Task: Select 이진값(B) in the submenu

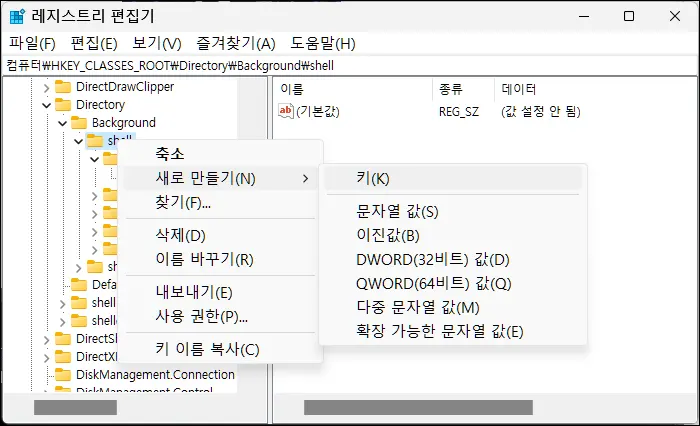Action: [x=453, y=235]
